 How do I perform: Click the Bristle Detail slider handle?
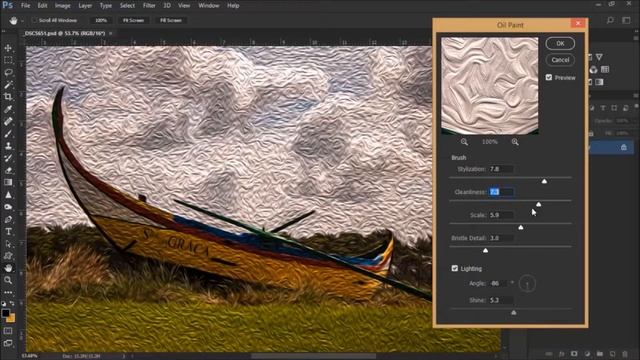tap(485, 250)
